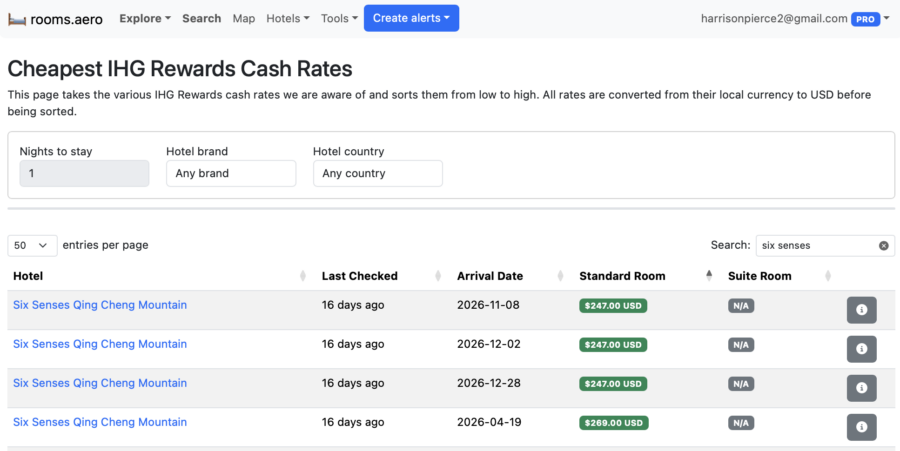Open the Hotel country selector

tap(378, 173)
